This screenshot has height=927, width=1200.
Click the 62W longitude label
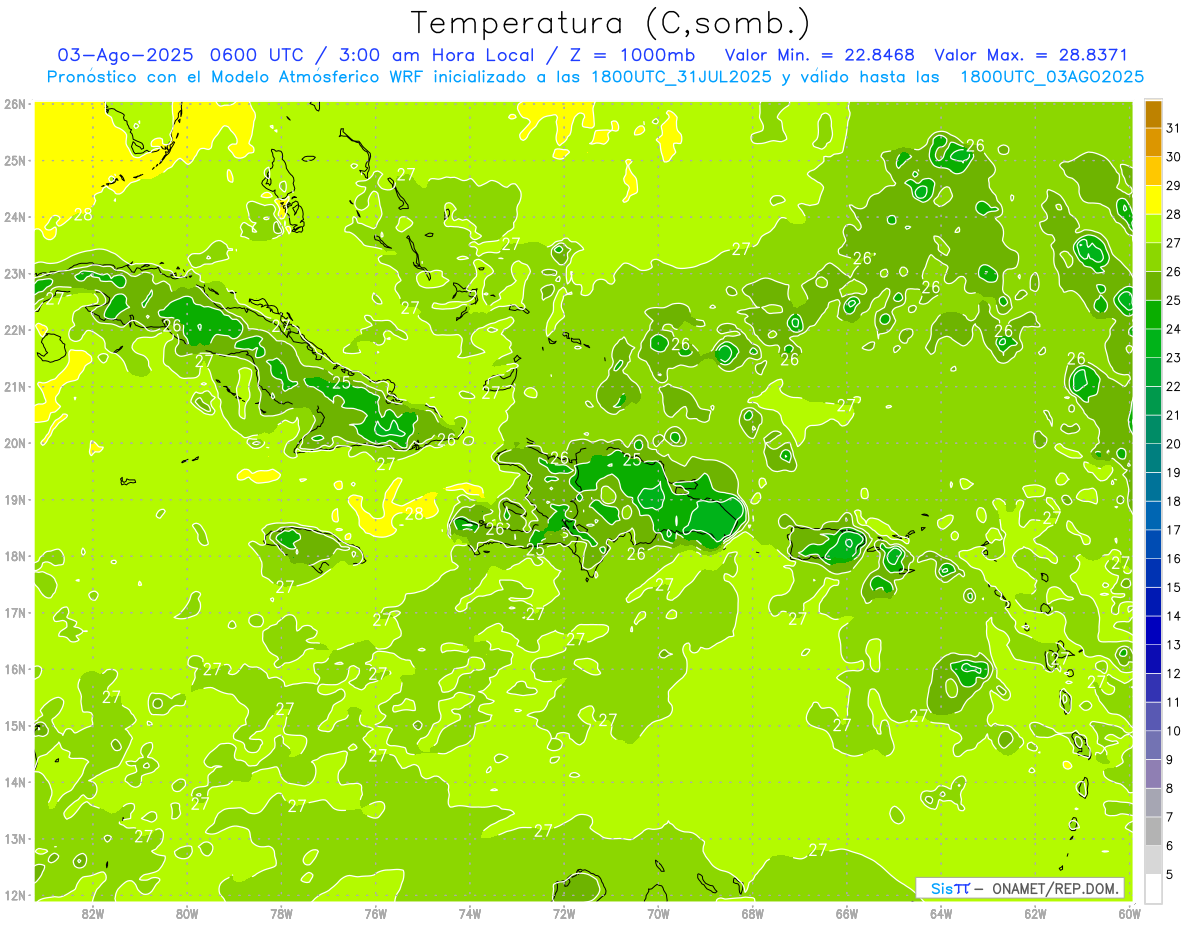tap(1035, 913)
